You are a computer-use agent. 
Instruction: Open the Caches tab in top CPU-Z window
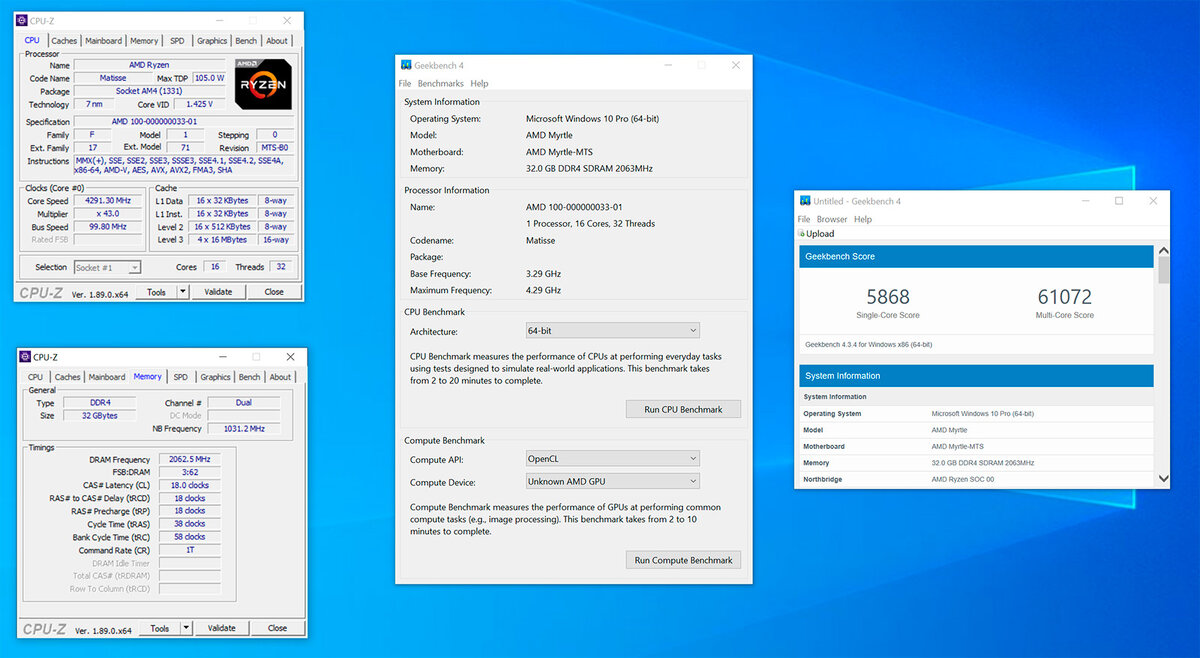[x=65, y=41]
